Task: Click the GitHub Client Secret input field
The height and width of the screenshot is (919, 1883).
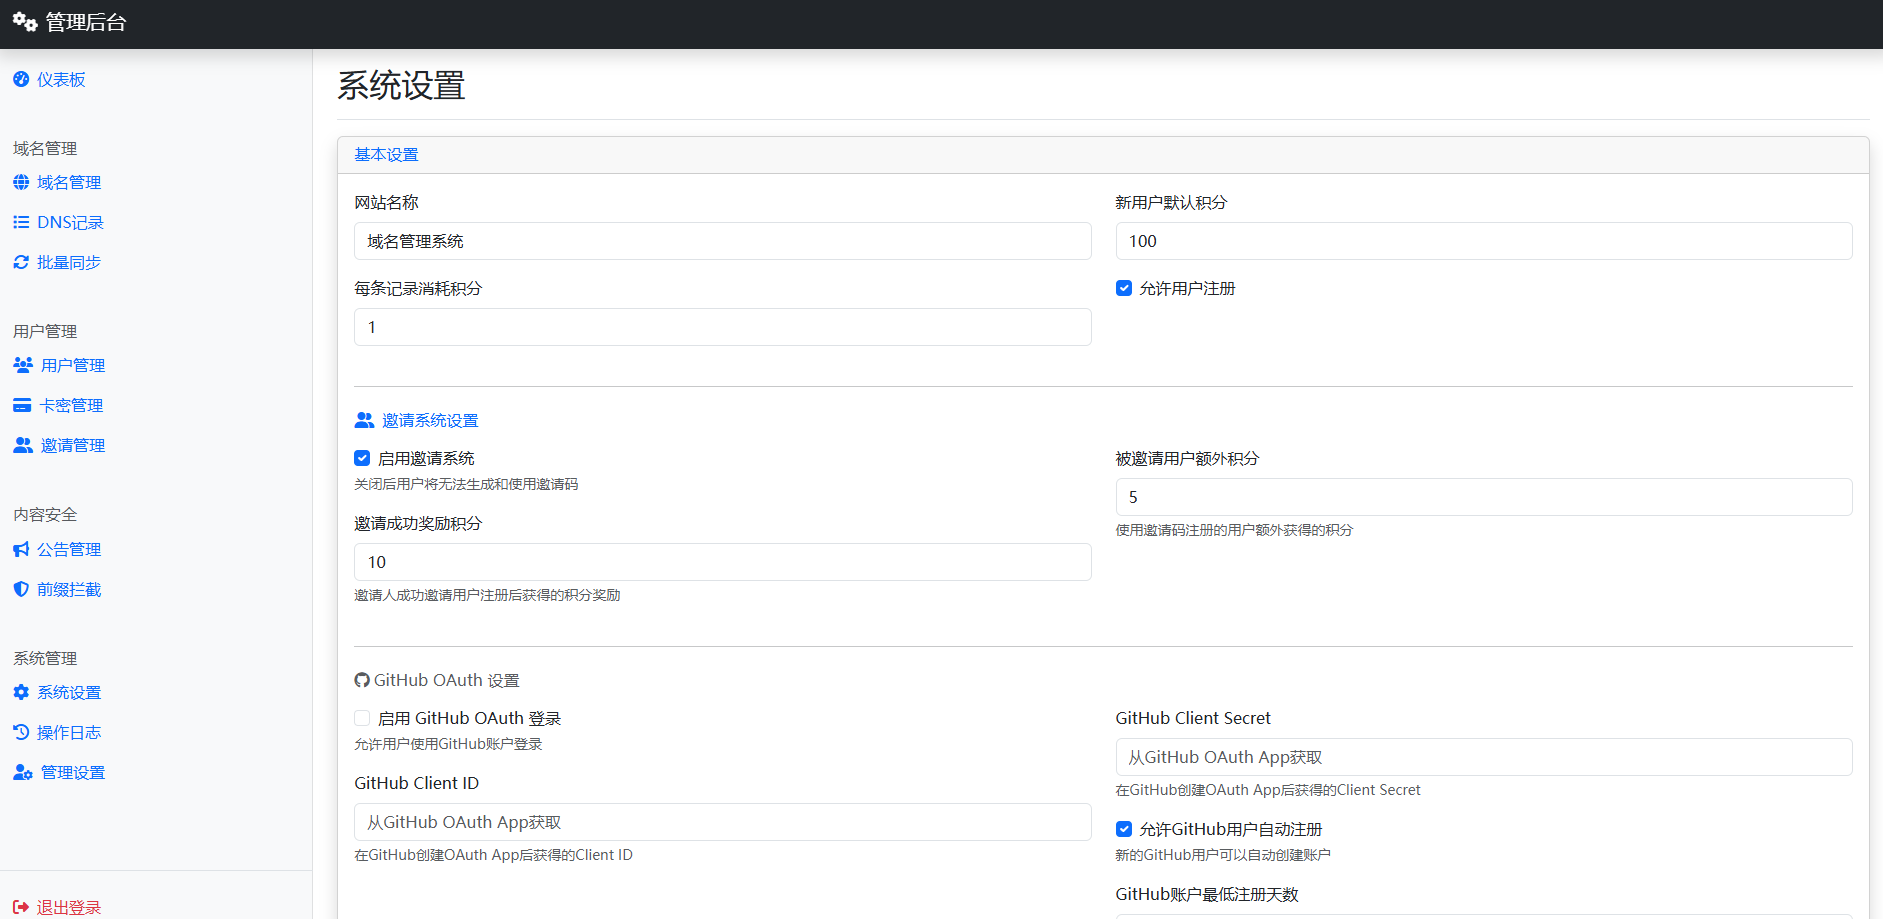Action: [x=1483, y=757]
